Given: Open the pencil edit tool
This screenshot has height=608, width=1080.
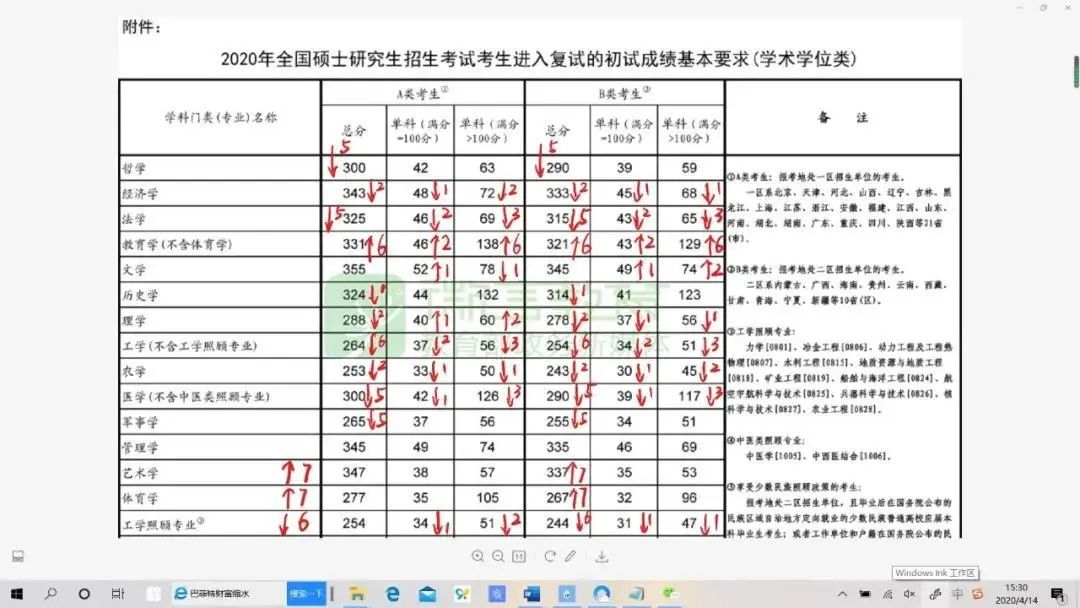Looking at the screenshot, I should click(x=570, y=556).
